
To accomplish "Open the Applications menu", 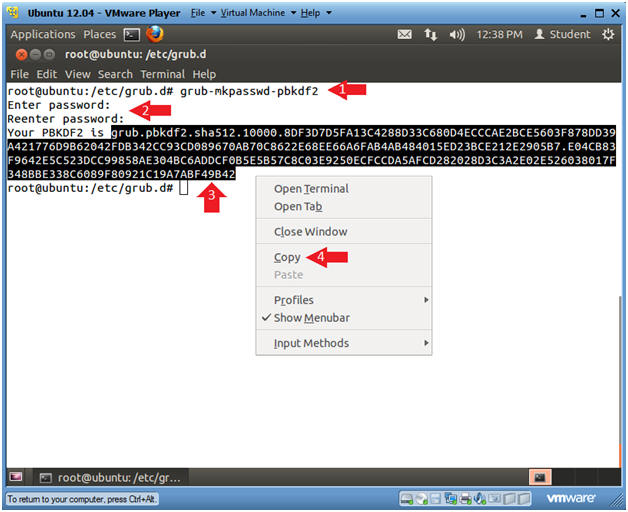I will (x=43, y=34).
